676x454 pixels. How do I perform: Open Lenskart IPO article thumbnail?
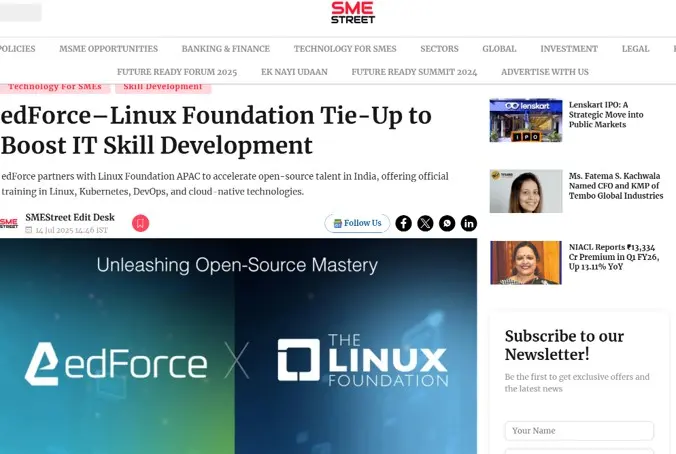pos(526,120)
